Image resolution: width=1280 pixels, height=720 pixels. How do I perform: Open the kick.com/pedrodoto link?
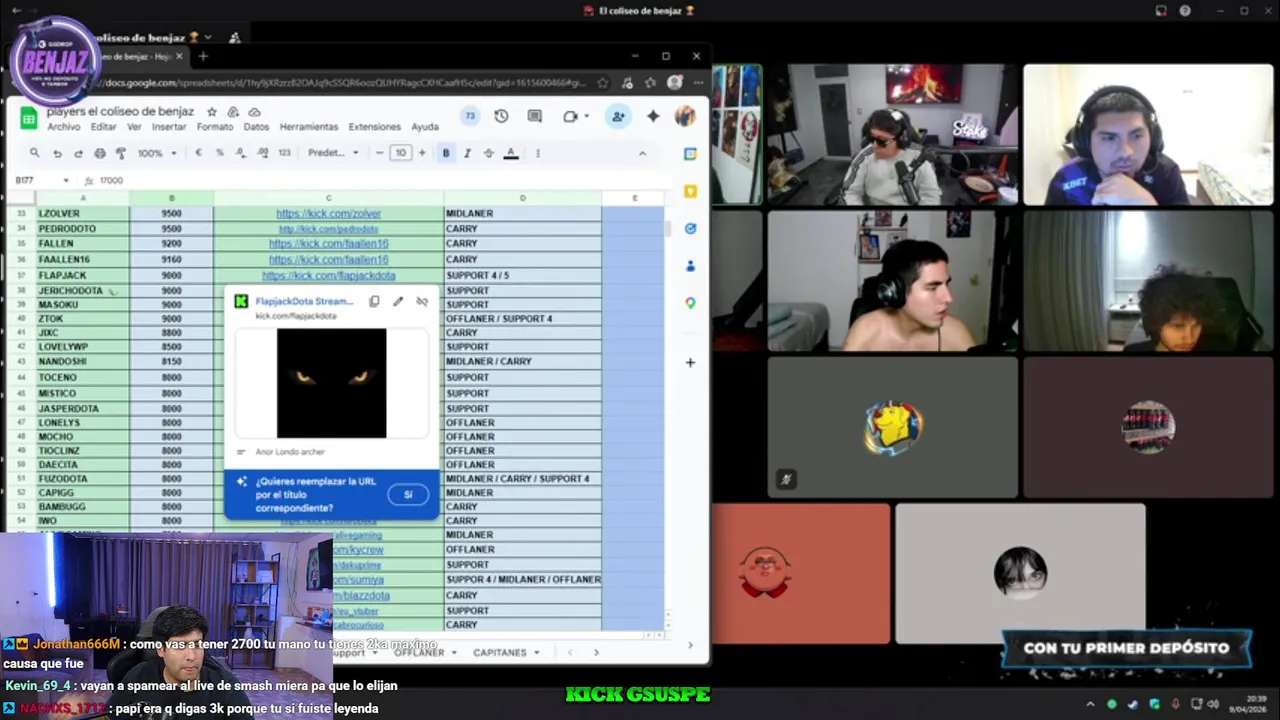click(x=328, y=229)
